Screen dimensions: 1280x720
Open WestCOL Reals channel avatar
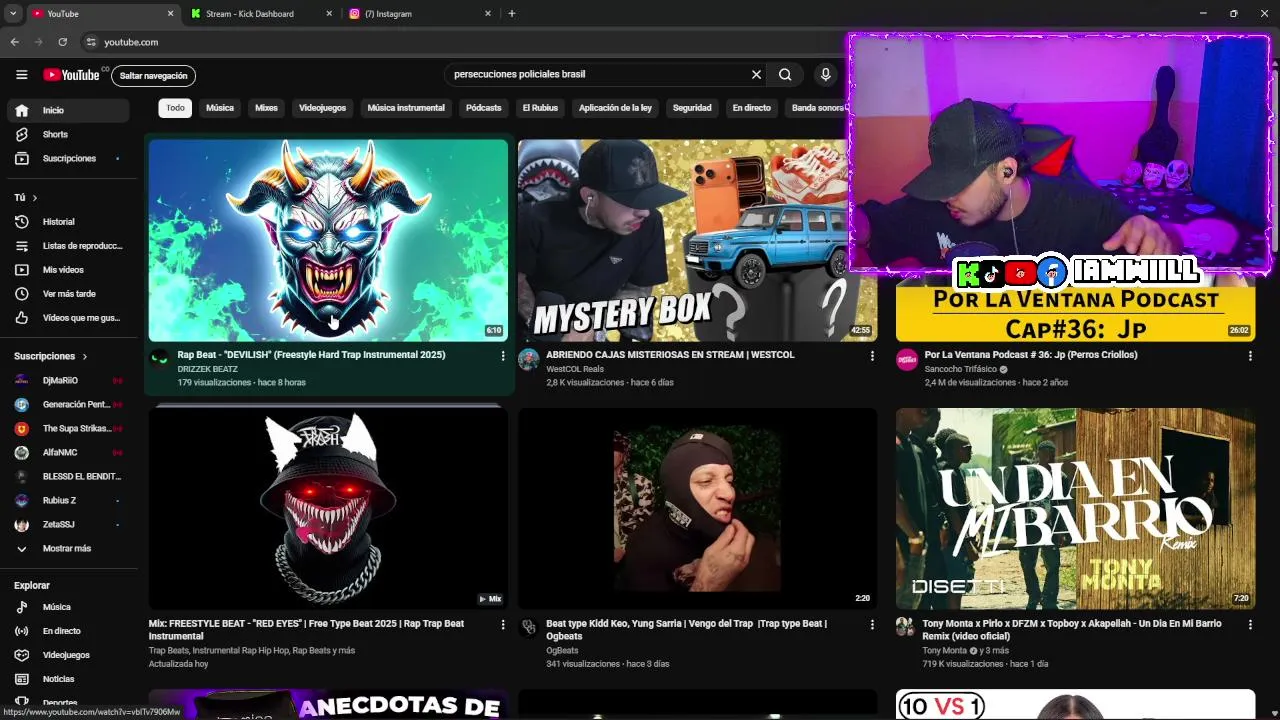pyautogui.click(x=528, y=359)
